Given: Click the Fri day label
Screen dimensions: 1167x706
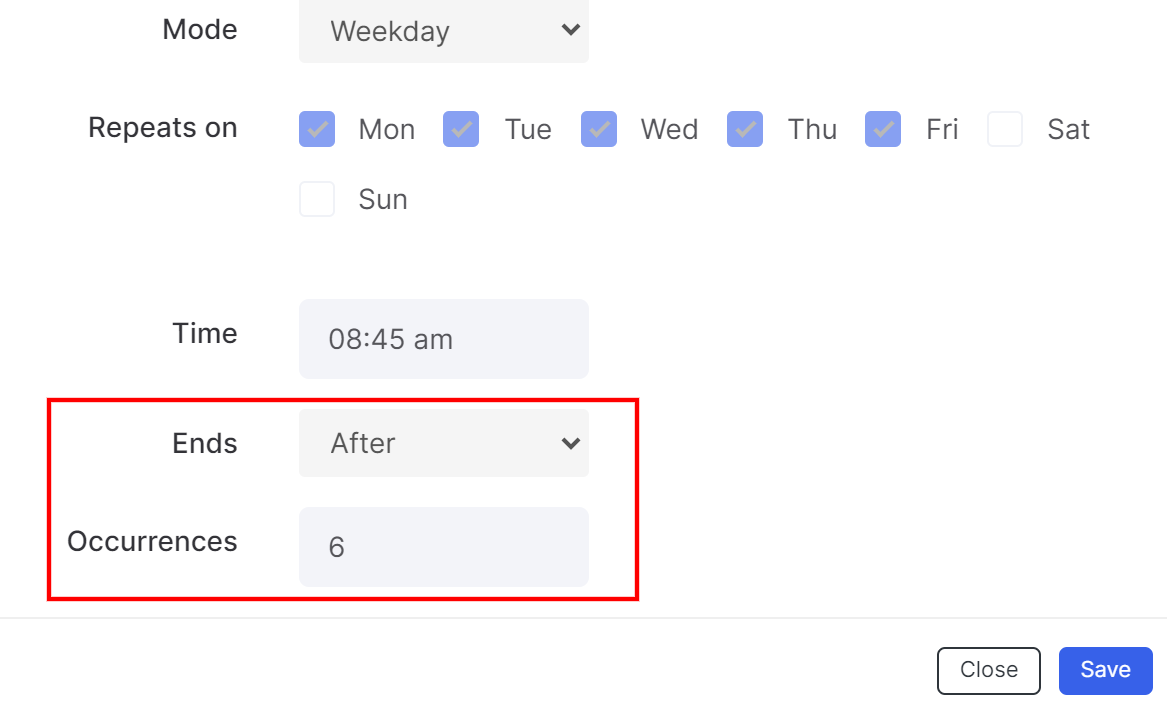Looking at the screenshot, I should pos(941,129).
